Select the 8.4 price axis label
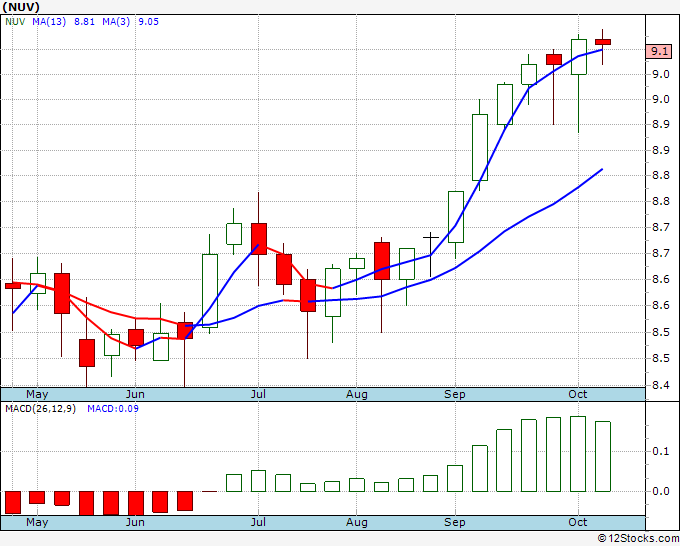This screenshot has height=546, width=680. [661, 385]
